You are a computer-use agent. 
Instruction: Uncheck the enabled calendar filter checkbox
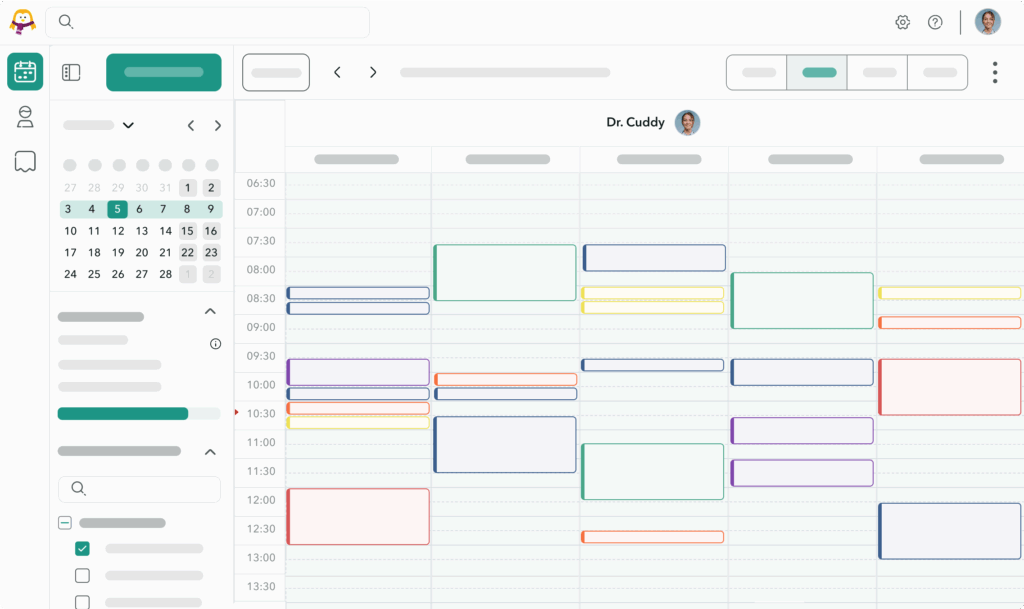point(83,548)
